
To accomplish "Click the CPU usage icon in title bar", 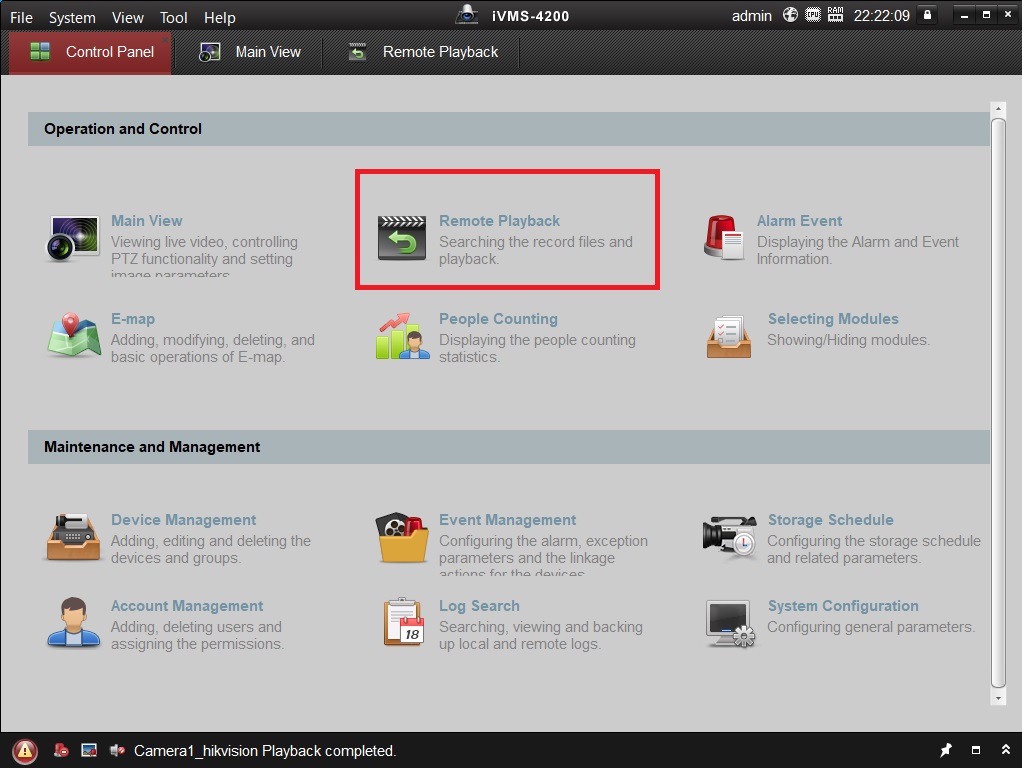I will 813,15.
